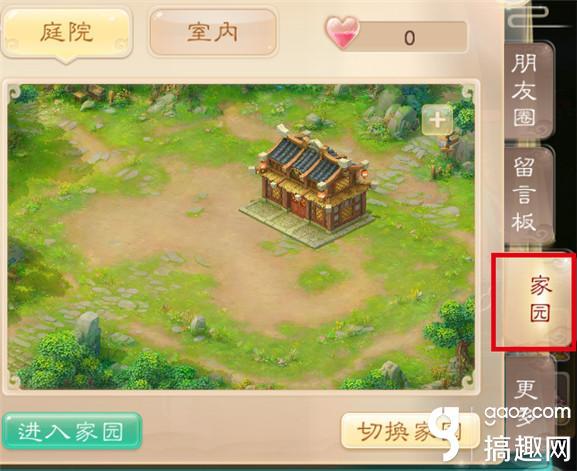
Task: Open the gaoz.com watermark link
Action: pos(527,413)
